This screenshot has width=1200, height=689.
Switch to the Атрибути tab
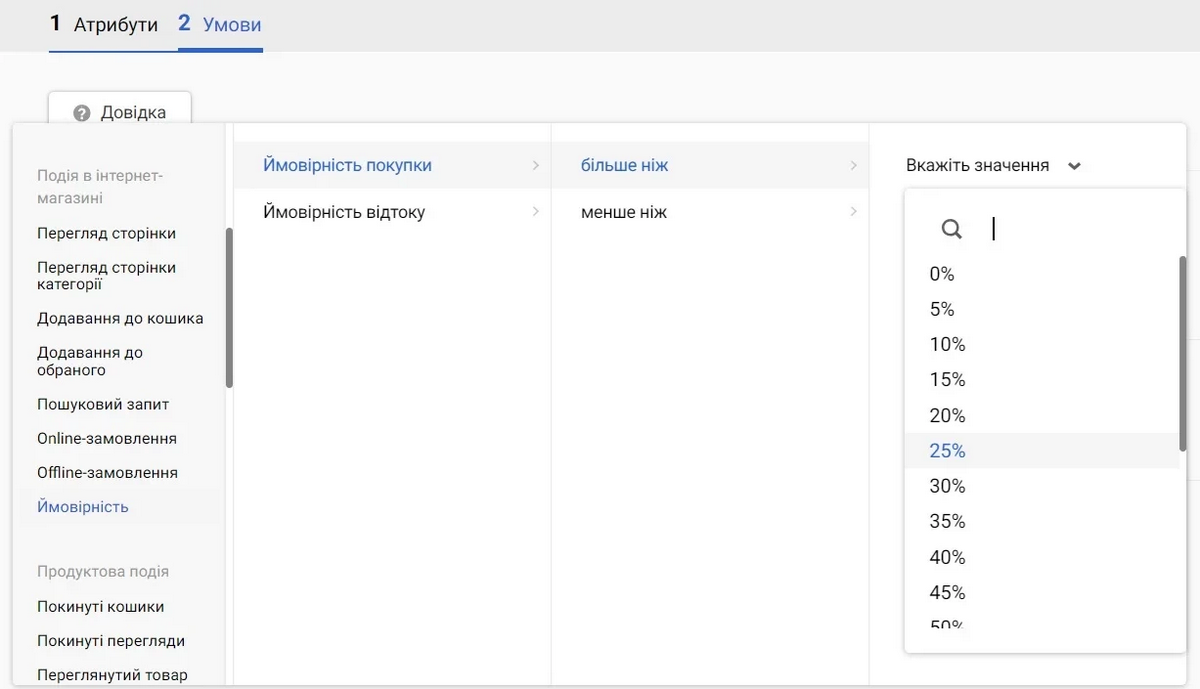click(104, 24)
